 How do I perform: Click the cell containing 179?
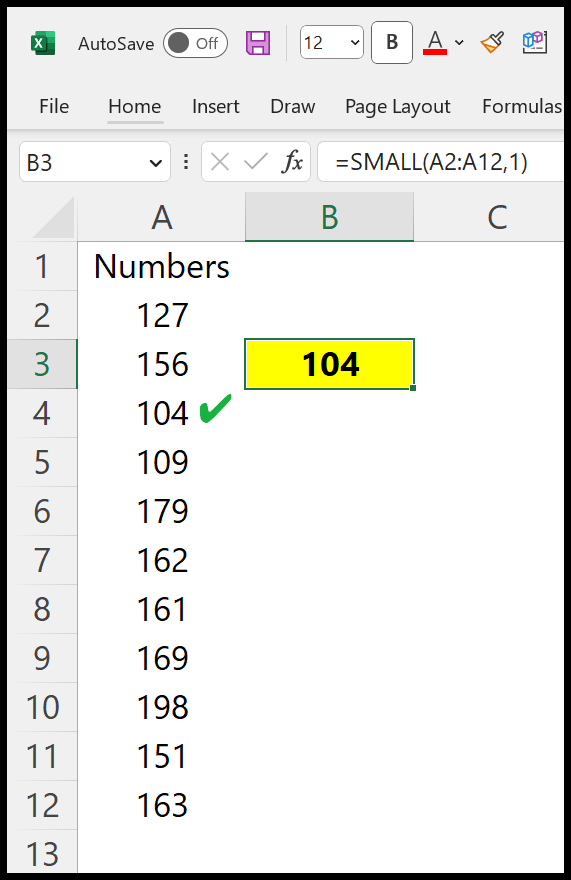click(x=161, y=511)
